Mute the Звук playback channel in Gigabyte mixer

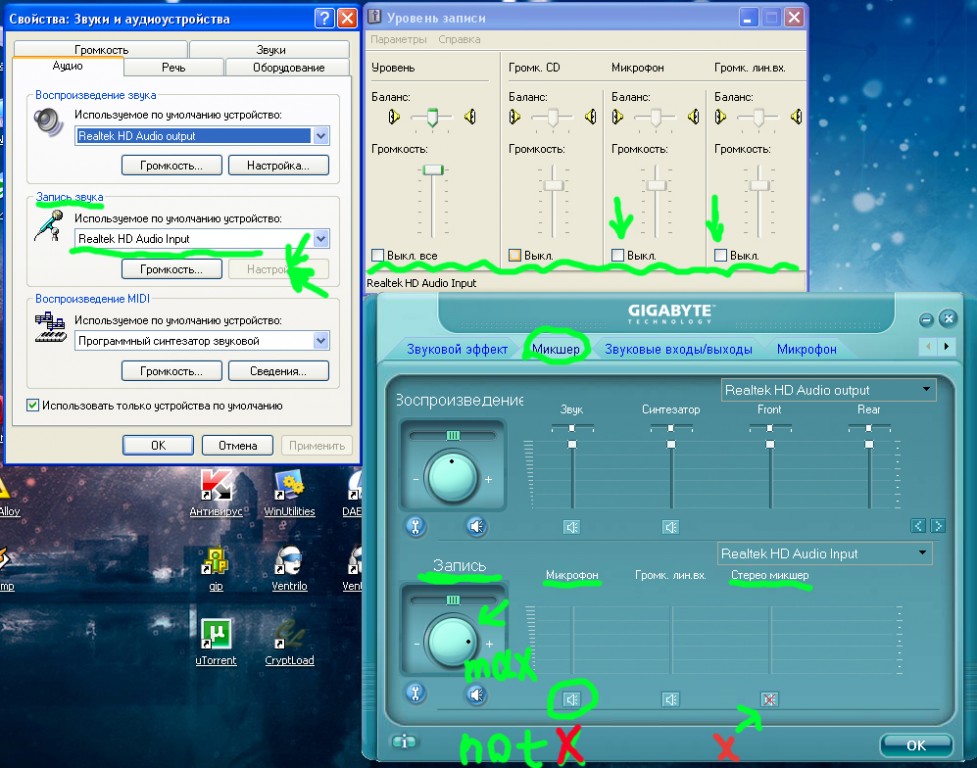pos(571,527)
